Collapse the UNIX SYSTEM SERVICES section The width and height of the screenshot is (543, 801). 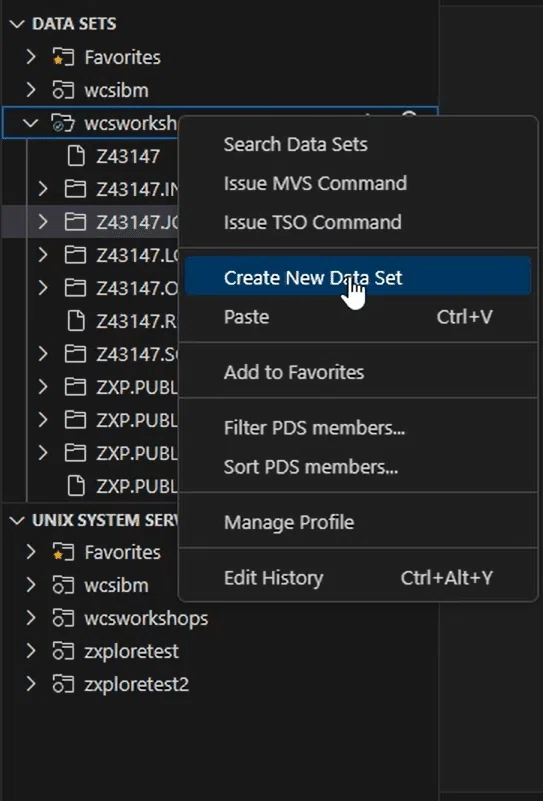coord(17,520)
